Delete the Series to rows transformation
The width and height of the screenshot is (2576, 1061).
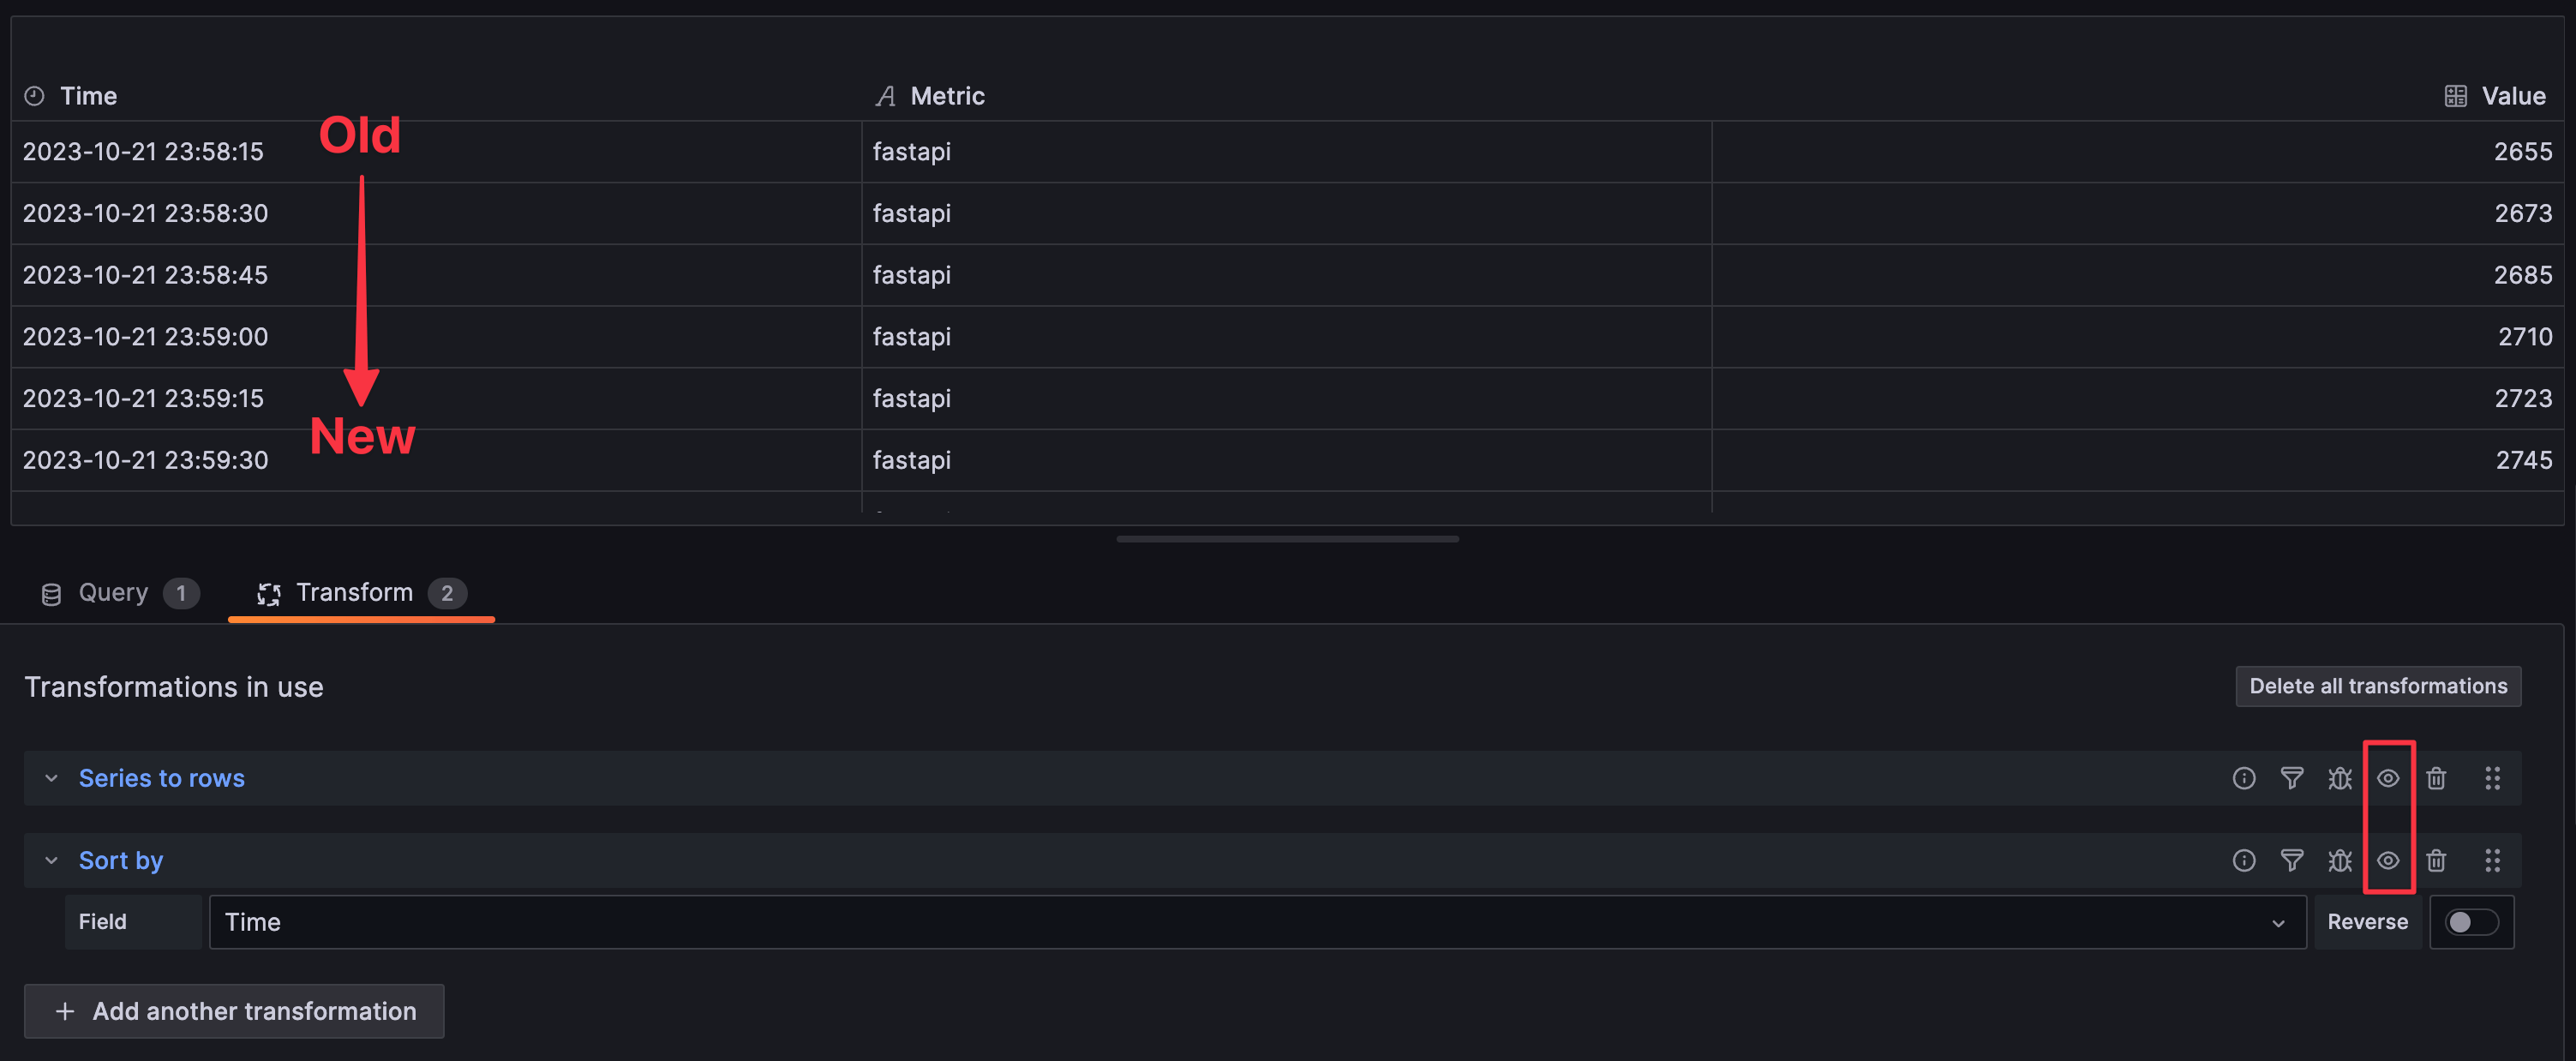pos(2436,778)
